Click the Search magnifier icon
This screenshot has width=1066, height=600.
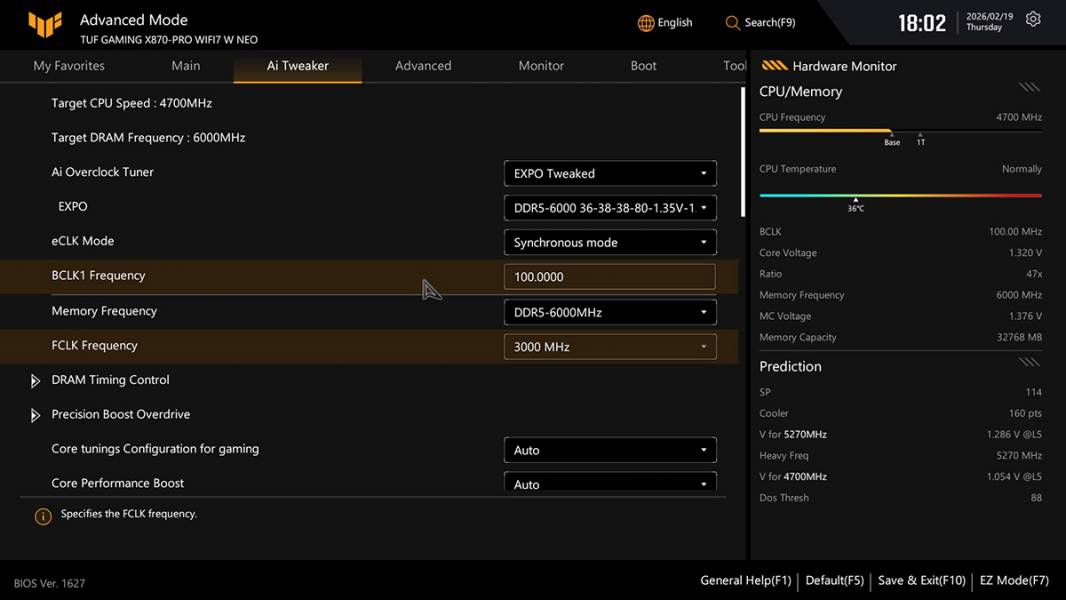click(x=733, y=23)
